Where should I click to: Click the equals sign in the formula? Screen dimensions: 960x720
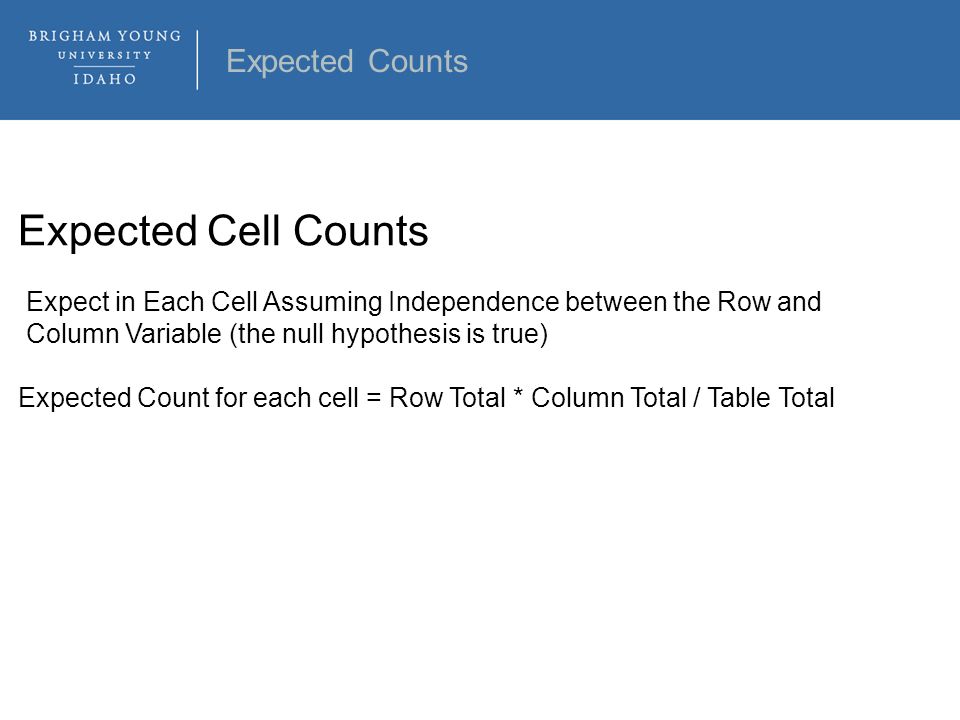[373, 398]
